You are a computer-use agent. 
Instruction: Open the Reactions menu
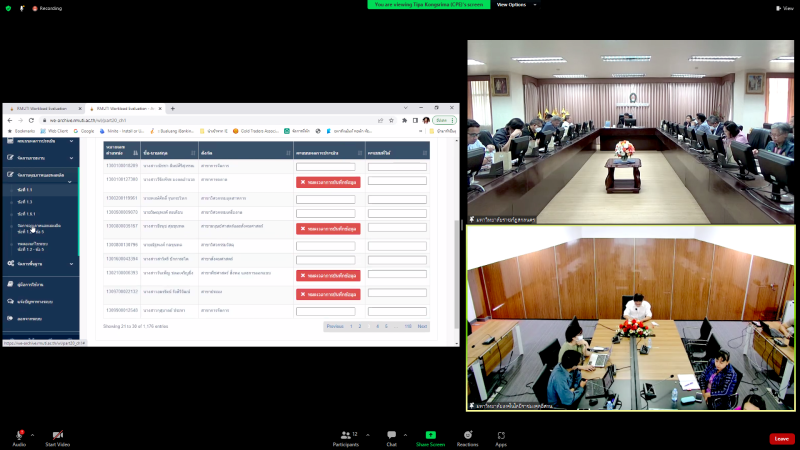click(467, 435)
